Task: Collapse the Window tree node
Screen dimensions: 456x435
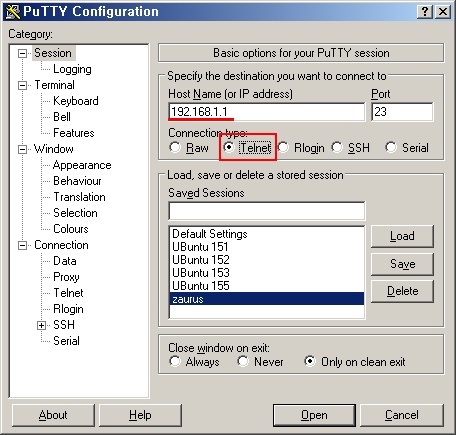Action: pos(22,149)
